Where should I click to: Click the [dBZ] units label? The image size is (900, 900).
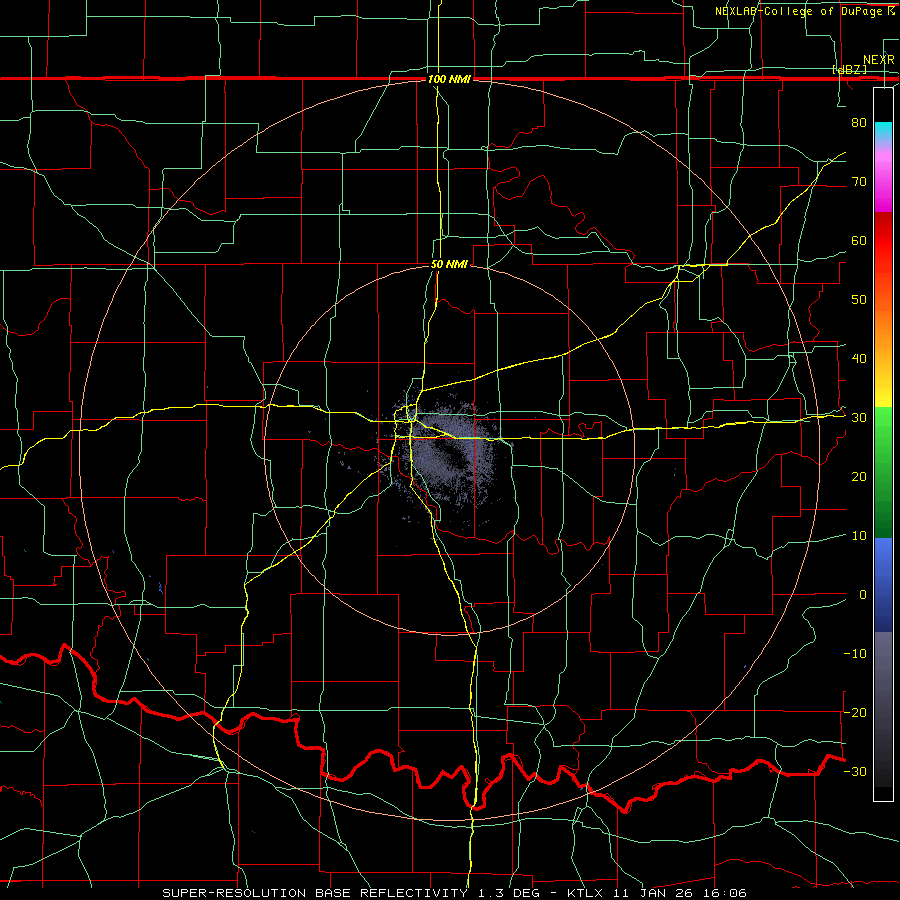click(x=849, y=69)
